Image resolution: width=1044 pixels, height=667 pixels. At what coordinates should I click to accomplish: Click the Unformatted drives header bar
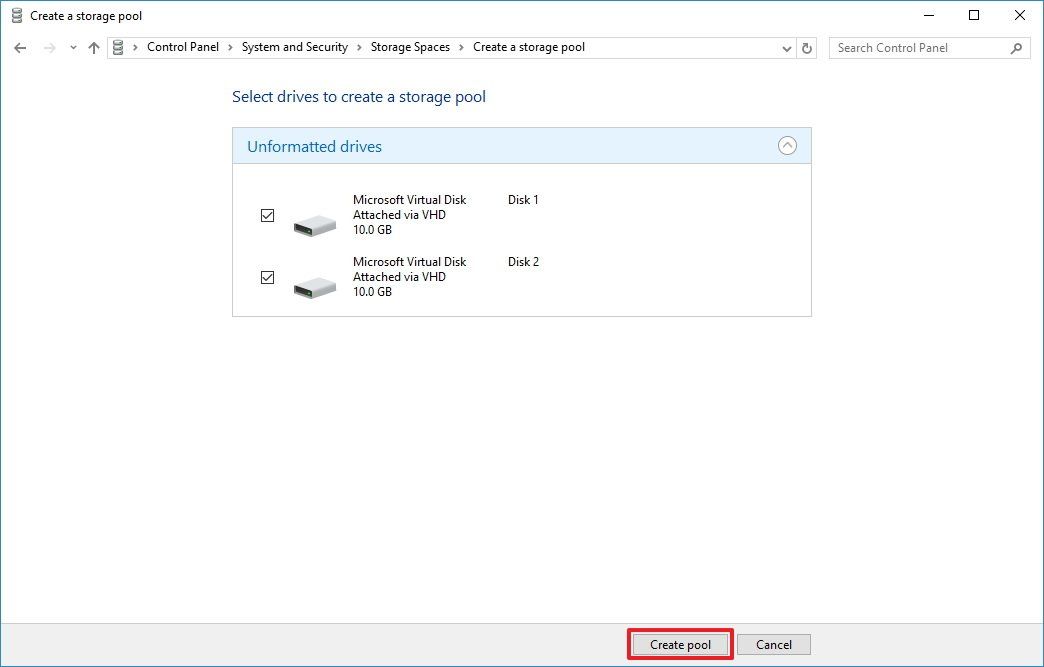500,146
